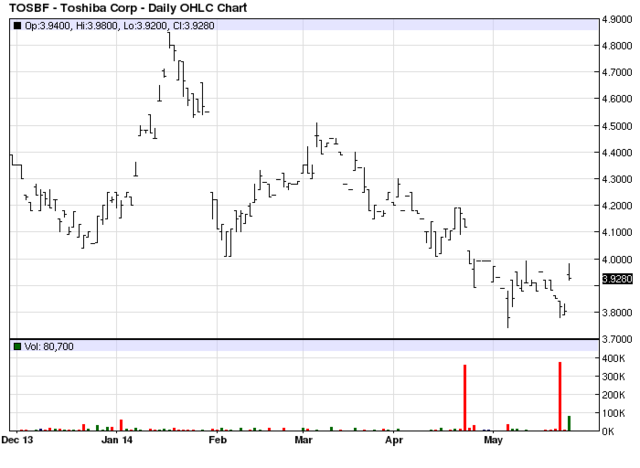Click the 4.4000 price axis label
This screenshot has width=640, height=468.
(617, 152)
